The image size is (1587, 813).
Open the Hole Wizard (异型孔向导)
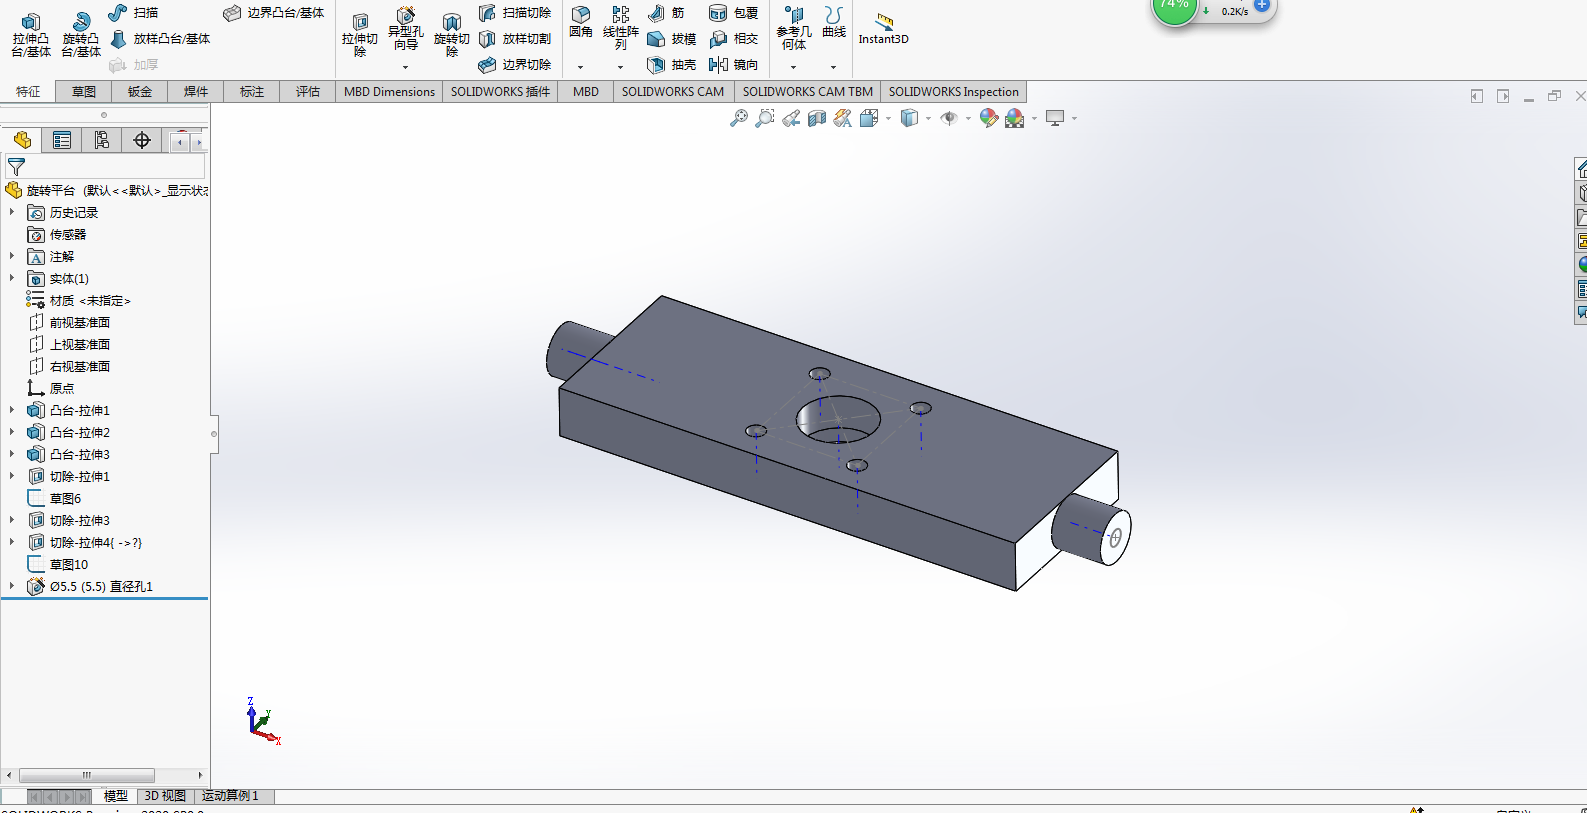tap(405, 29)
